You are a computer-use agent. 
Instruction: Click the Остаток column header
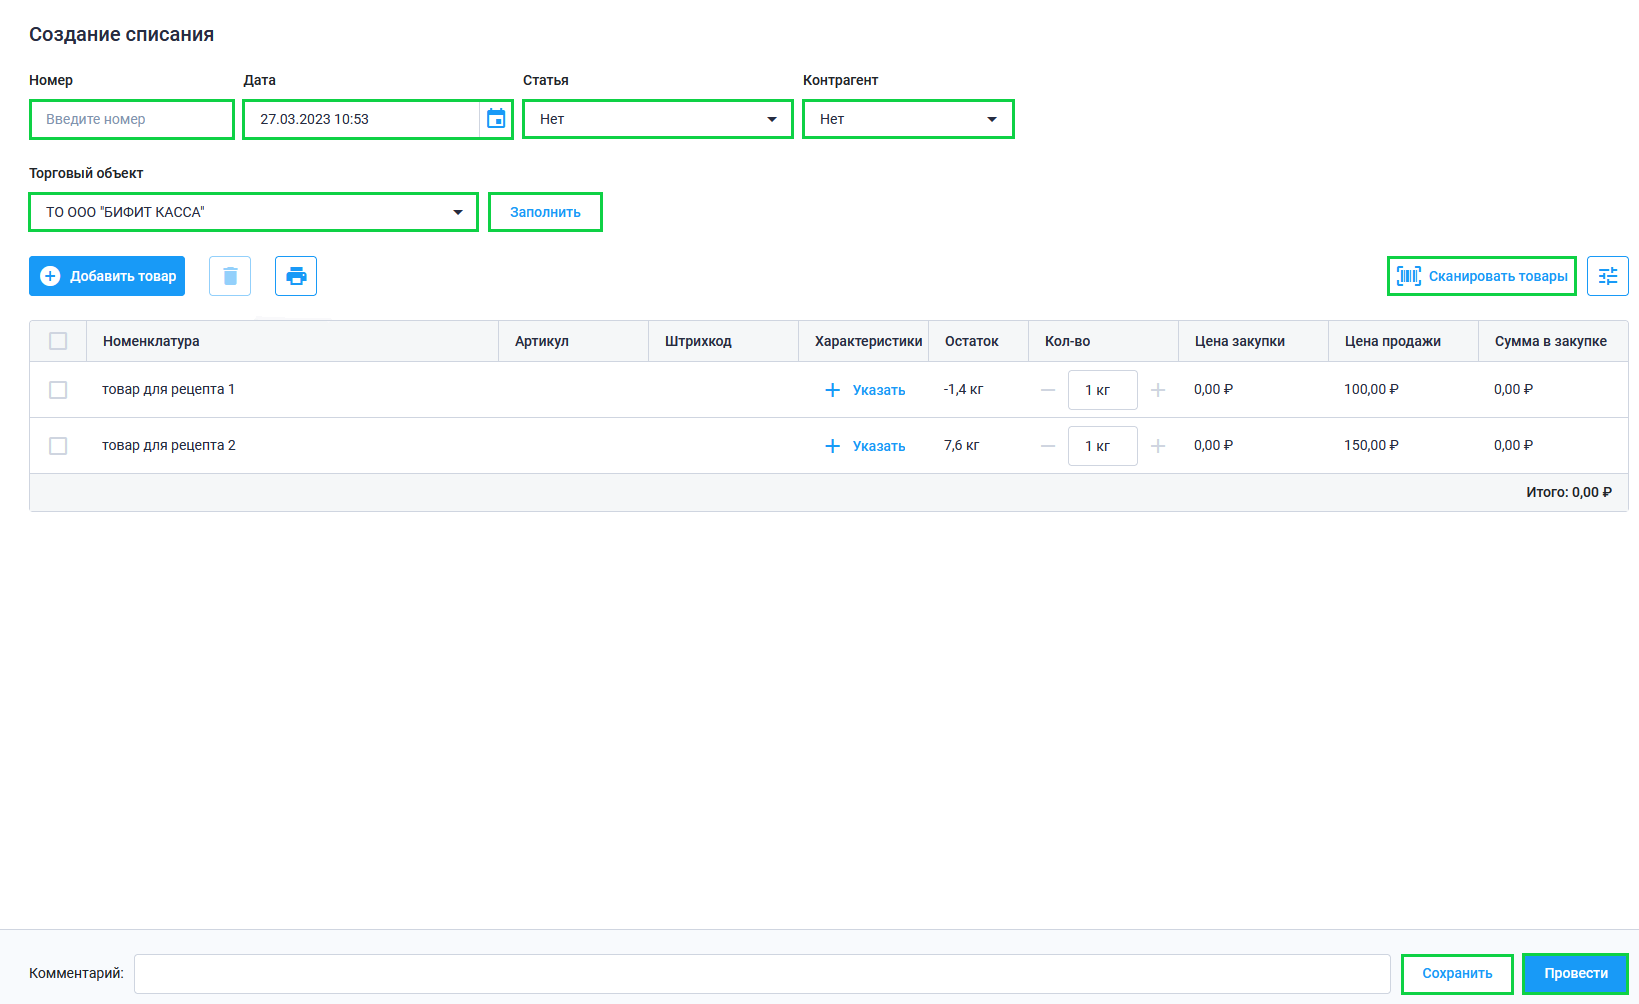point(971,341)
